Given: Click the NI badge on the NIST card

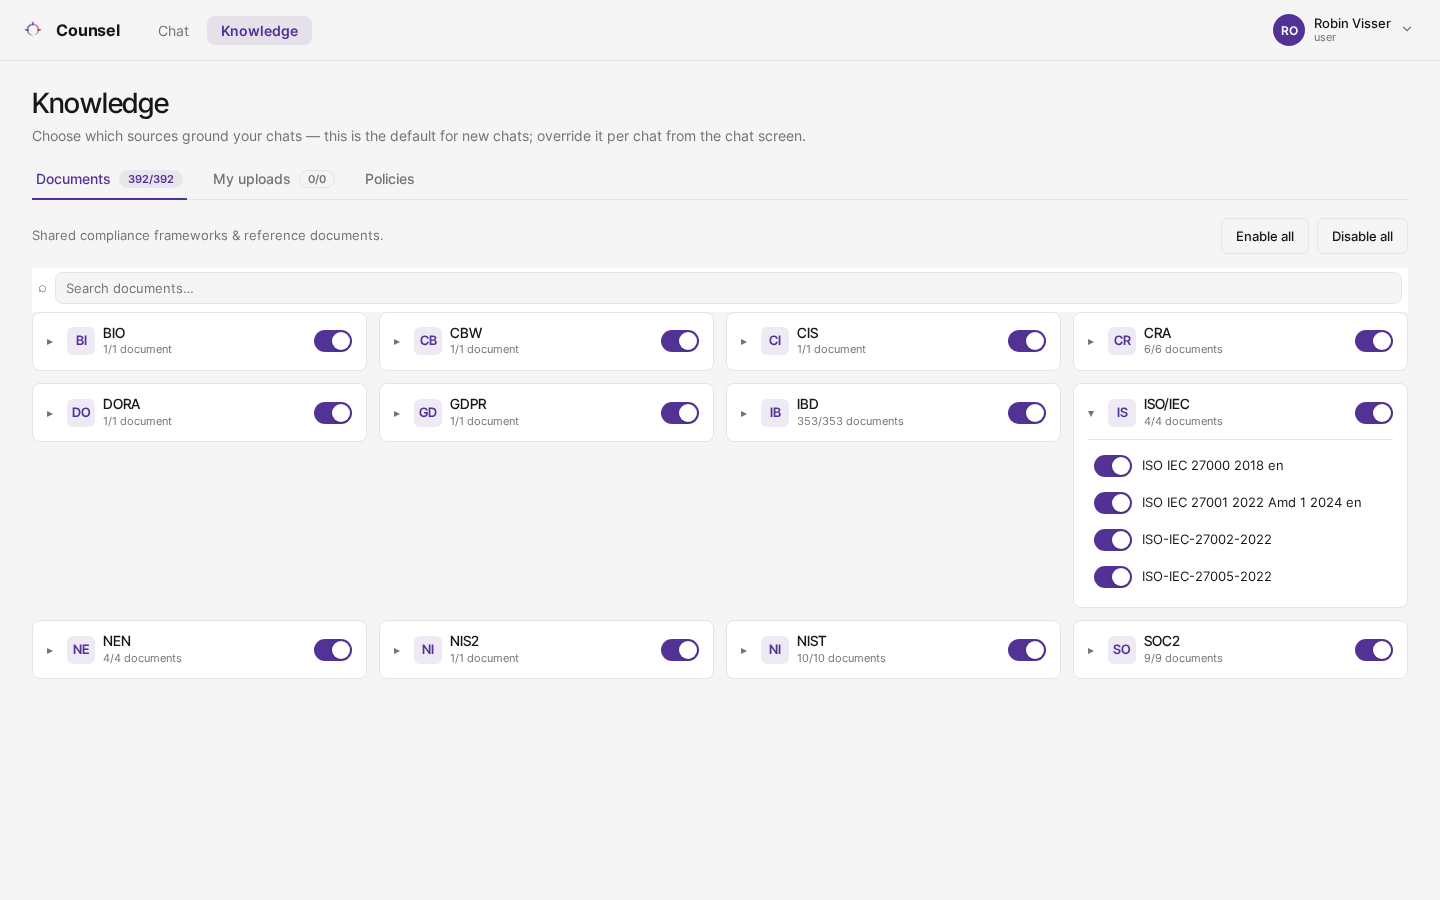Looking at the screenshot, I should (x=775, y=650).
